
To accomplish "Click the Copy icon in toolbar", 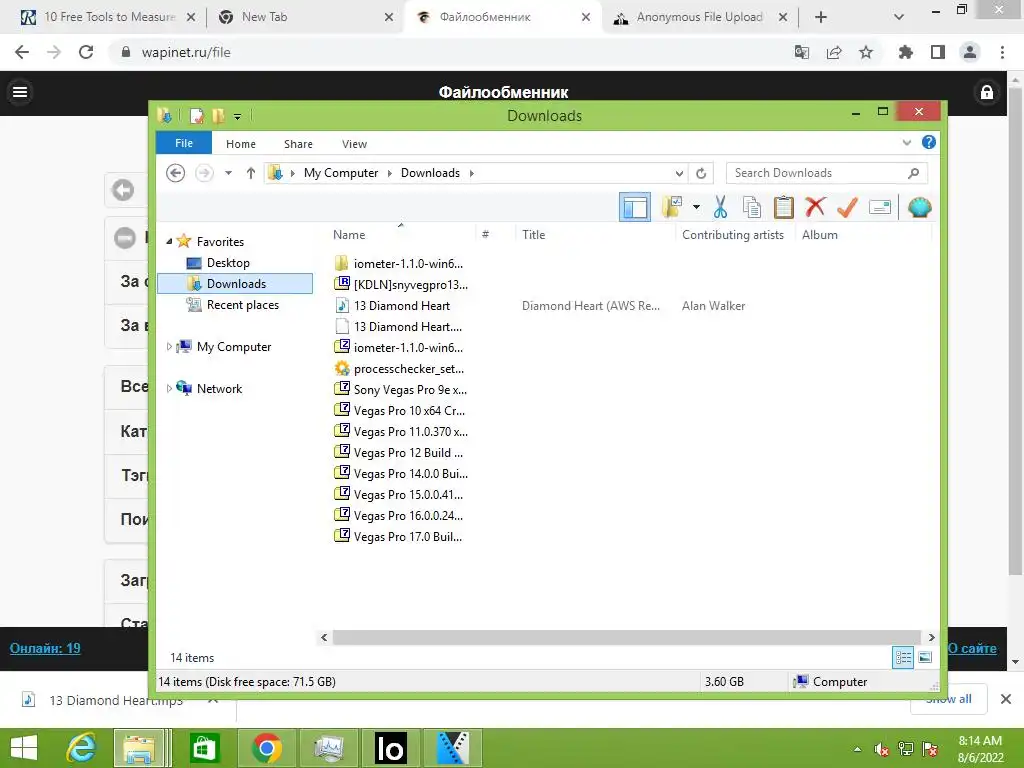I will click(x=752, y=208).
